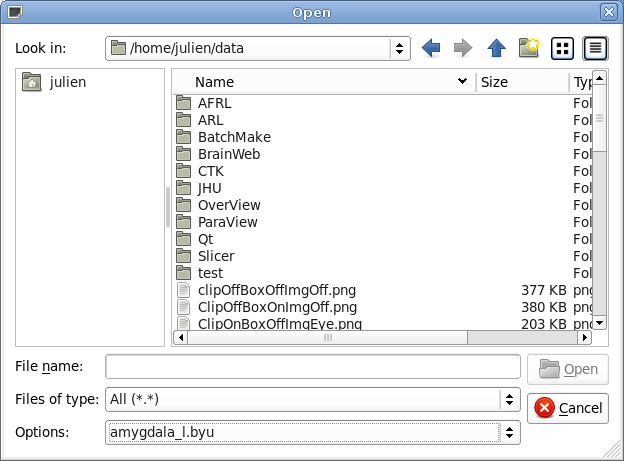Click the Forward navigation arrow
This screenshot has height=461, width=624.
[x=463, y=48]
